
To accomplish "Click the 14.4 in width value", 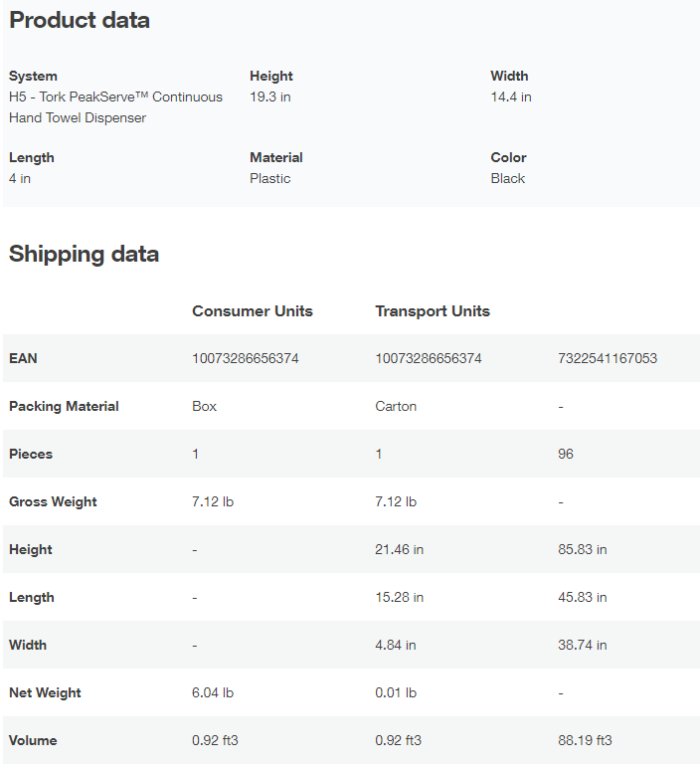I will click(511, 97).
